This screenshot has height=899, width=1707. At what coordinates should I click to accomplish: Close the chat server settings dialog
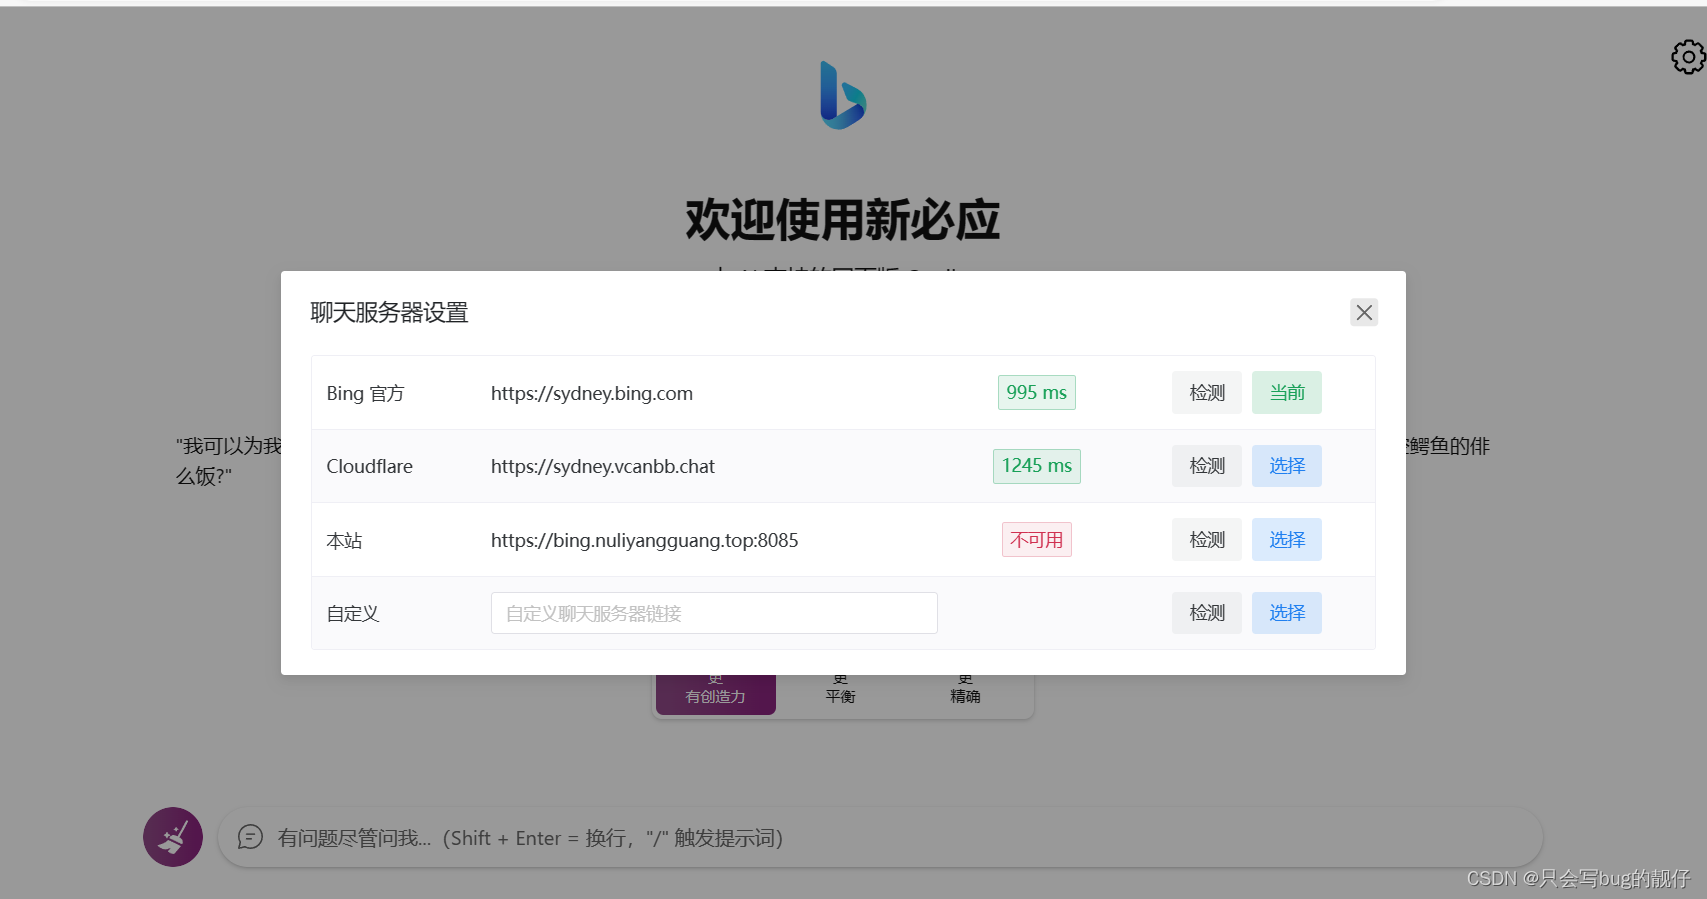pyautogui.click(x=1364, y=312)
